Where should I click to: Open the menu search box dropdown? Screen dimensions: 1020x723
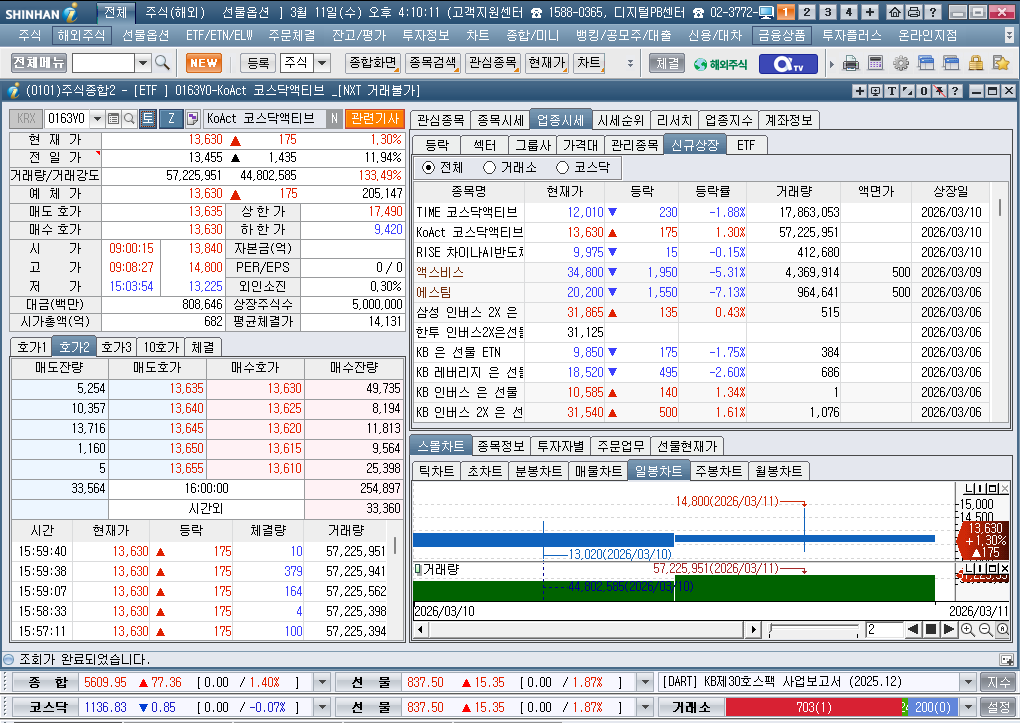tap(143, 63)
